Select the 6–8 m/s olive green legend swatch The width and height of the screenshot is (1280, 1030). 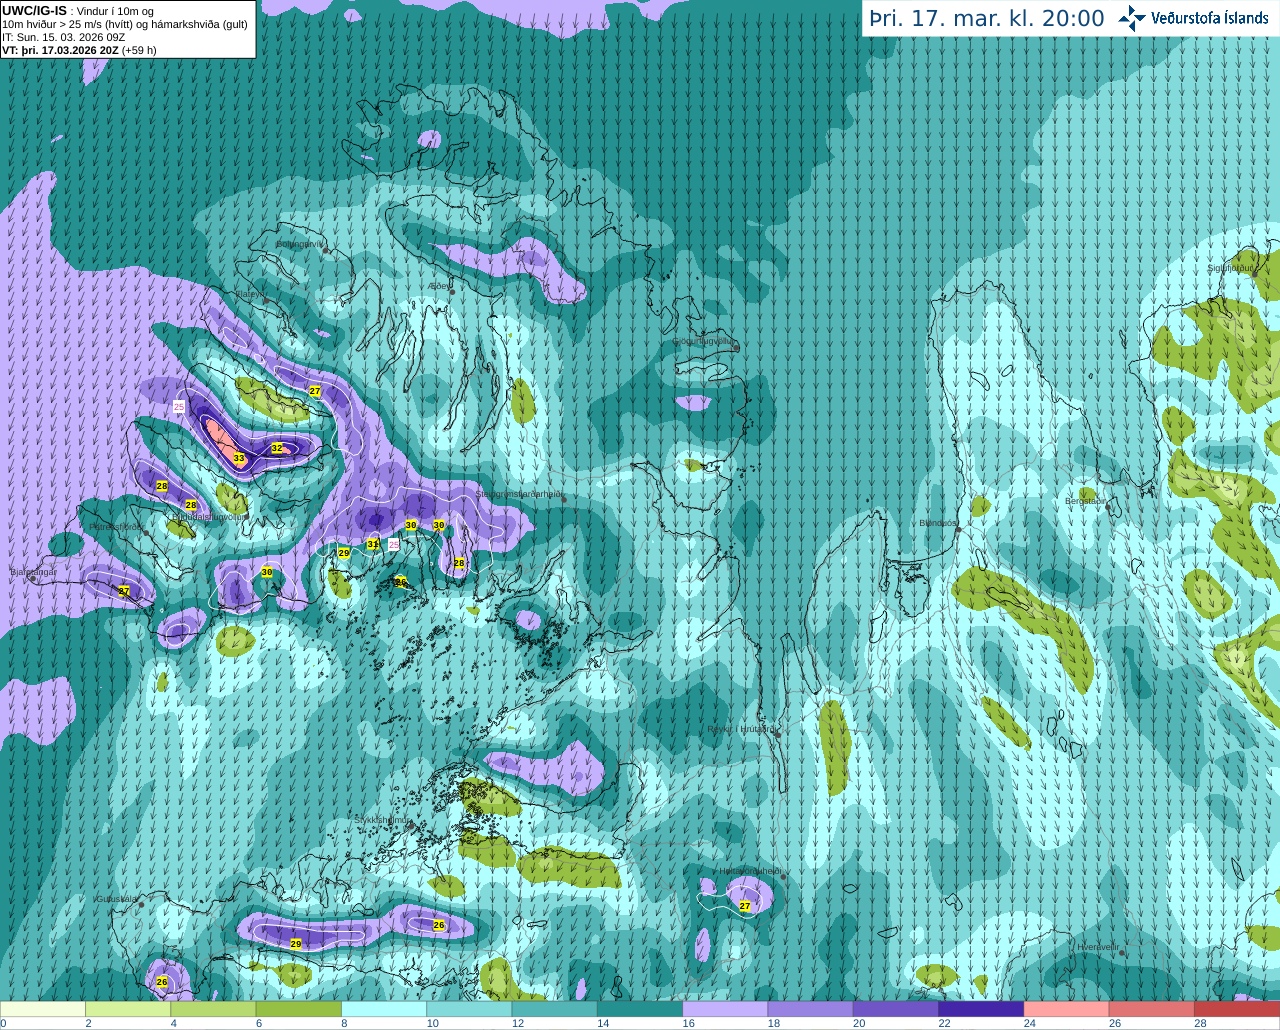tap(299, 1009)
